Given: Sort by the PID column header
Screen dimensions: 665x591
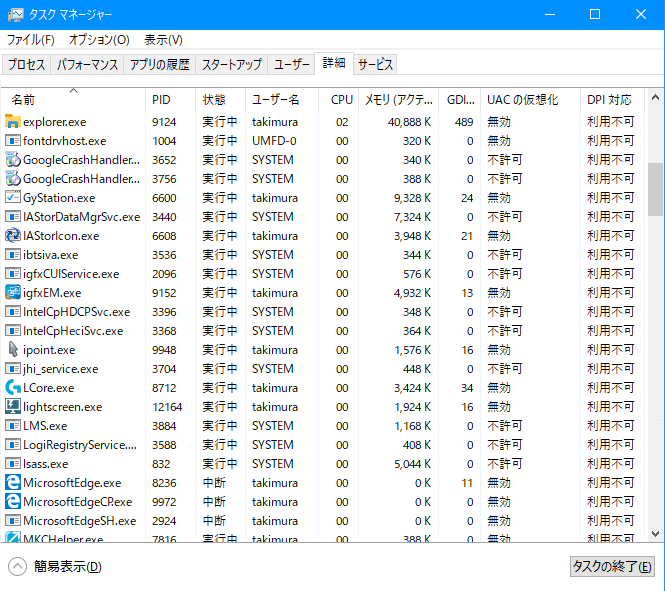Looking at the screenshot, I should click(170, 100).
